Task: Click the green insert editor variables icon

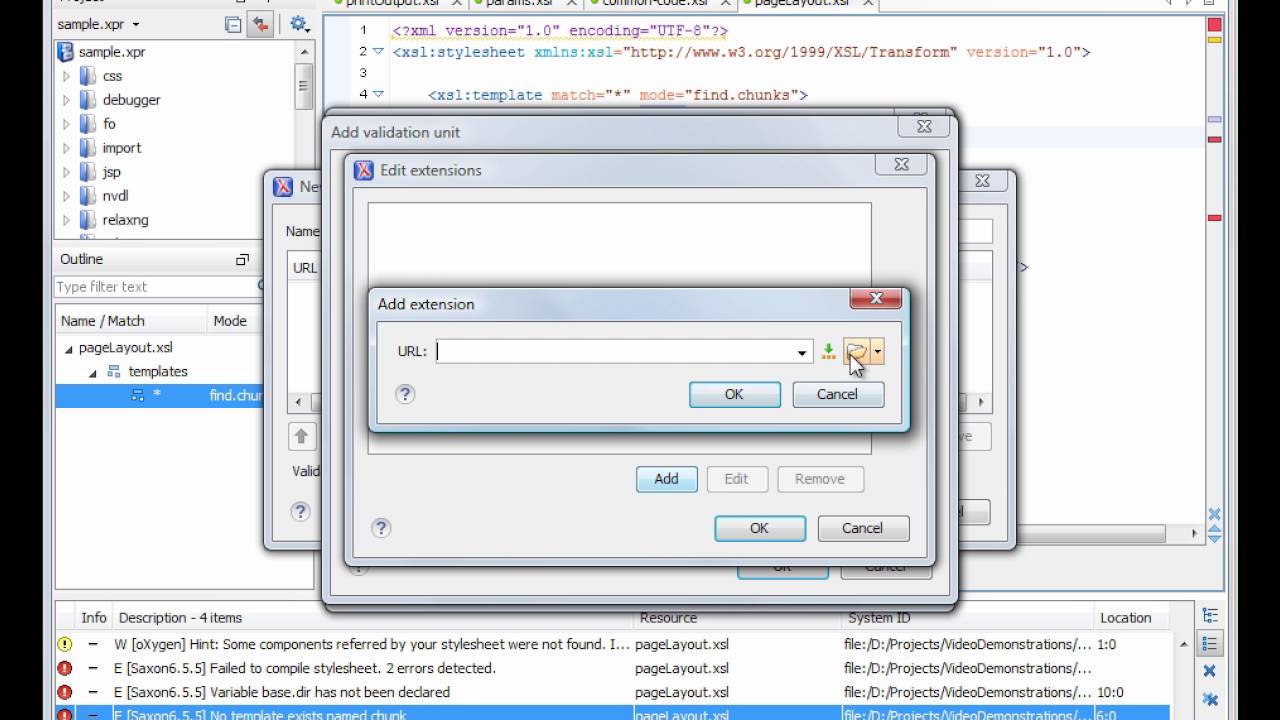Action: [x=828, y=351]
